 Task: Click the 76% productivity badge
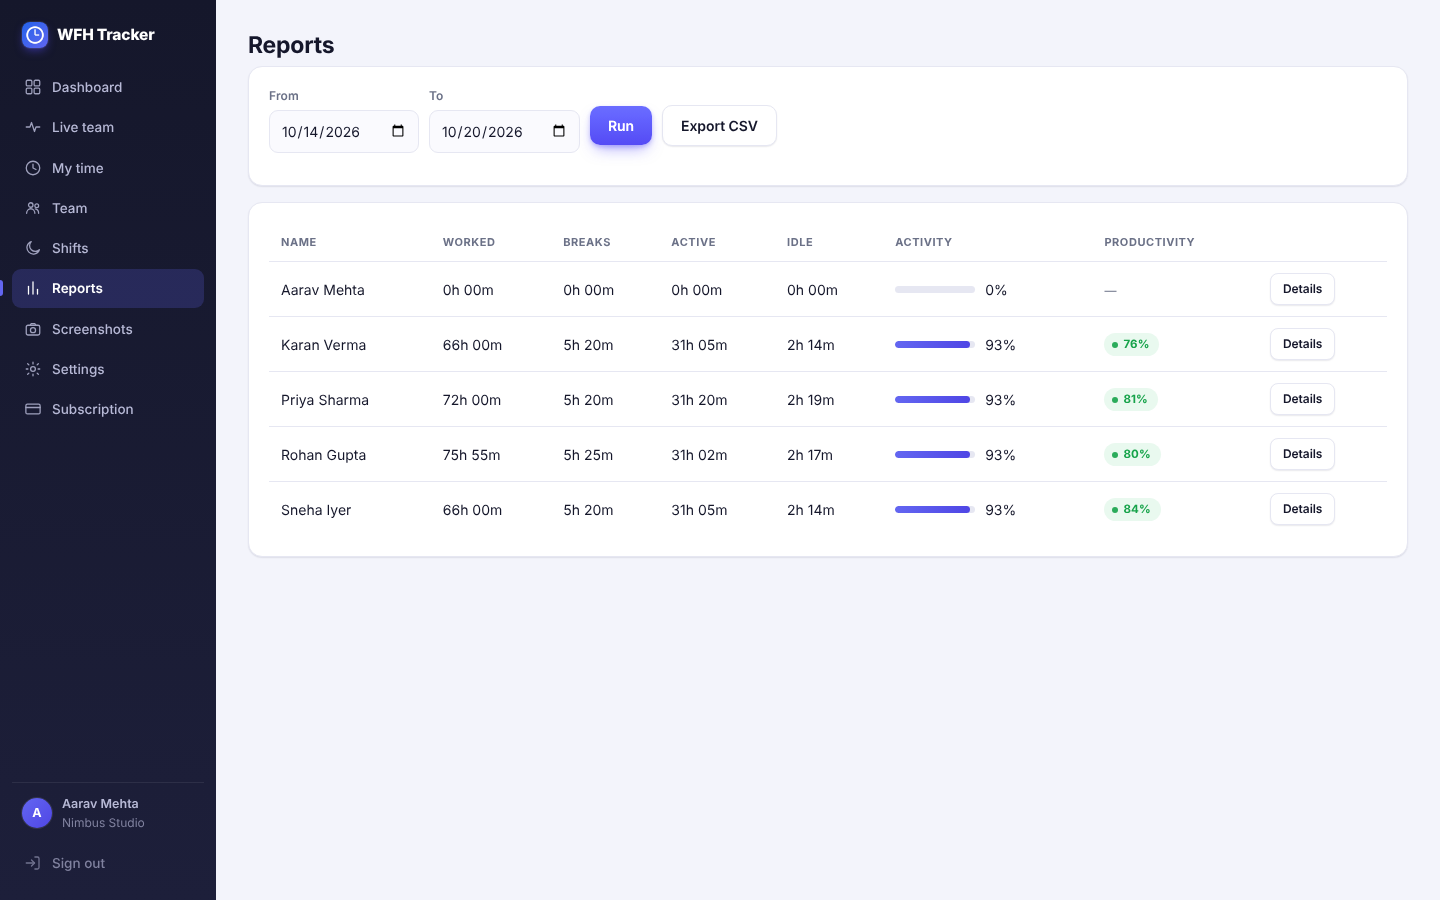[x=1131, y=344]
